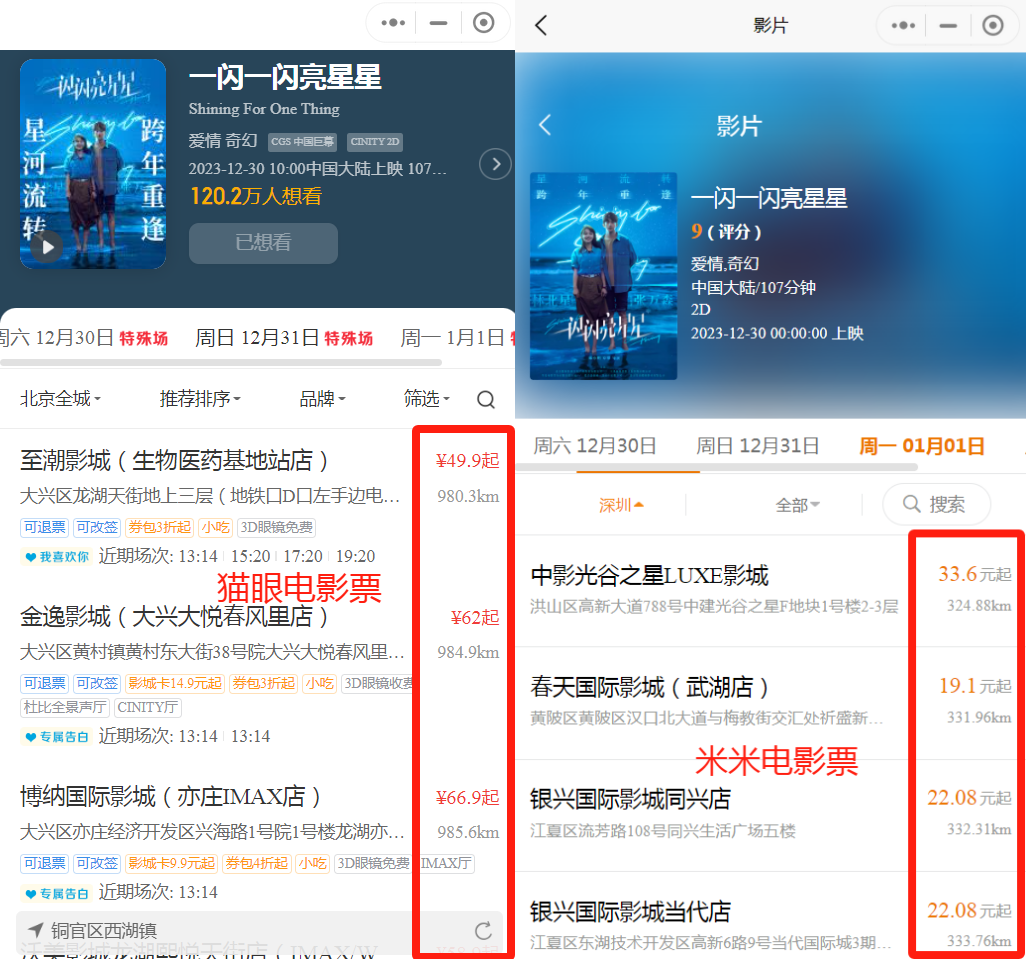This screenshot has width=1026, height=959.
Task: Click the 杜比全景声厅 tag
Action: (65, 707)
